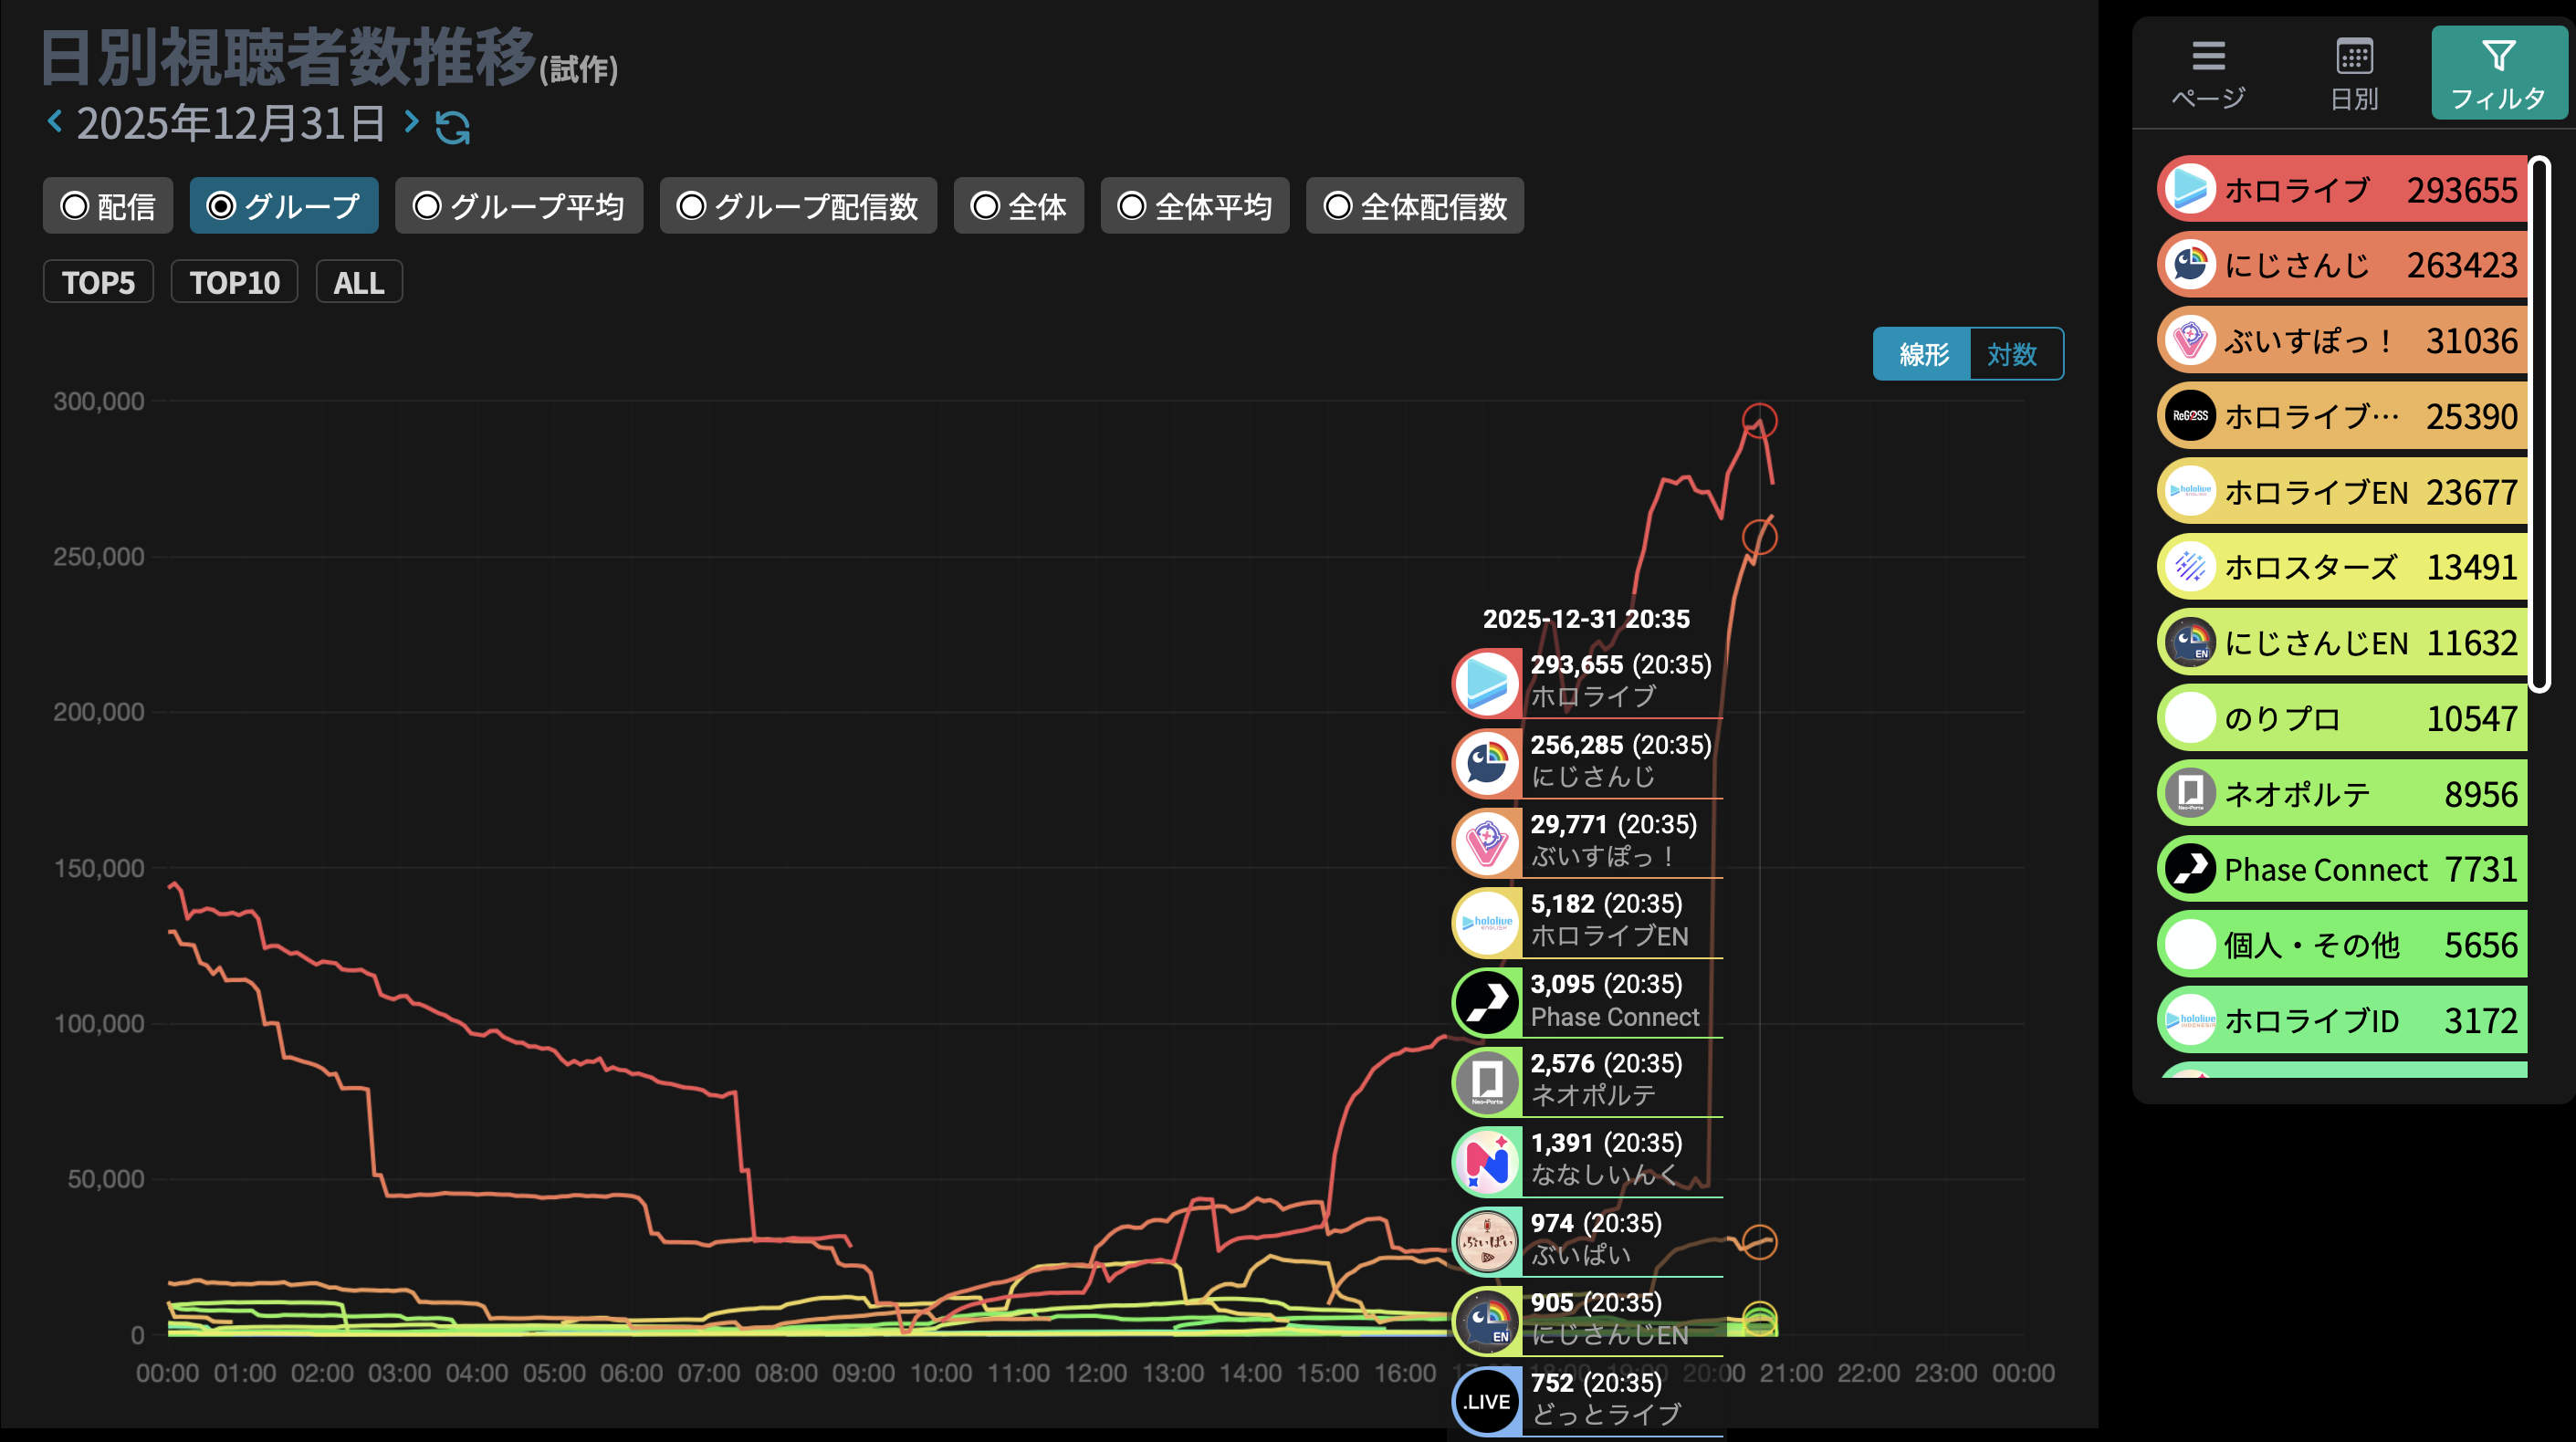Open the 日別 calendar icon
The height and width of the screenshot is (1442, 2576).
pyautogui.click(x=2354, y=56)
